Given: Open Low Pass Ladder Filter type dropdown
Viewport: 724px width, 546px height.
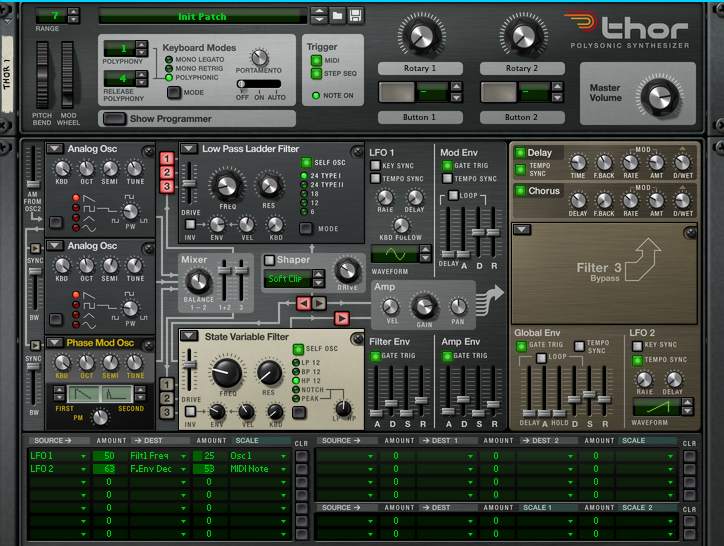Looking at the screenshot, I should click(x=188, y=149).
